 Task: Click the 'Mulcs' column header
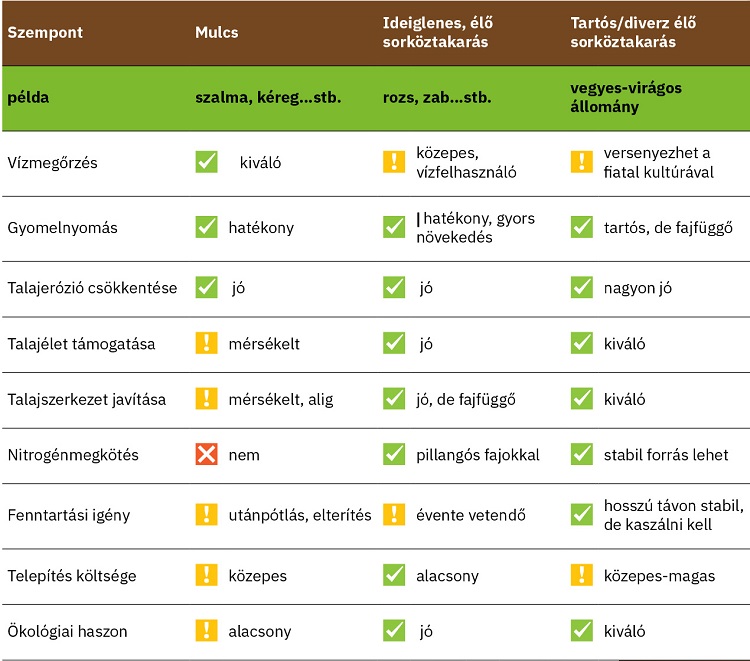click(x=217, y=33)
